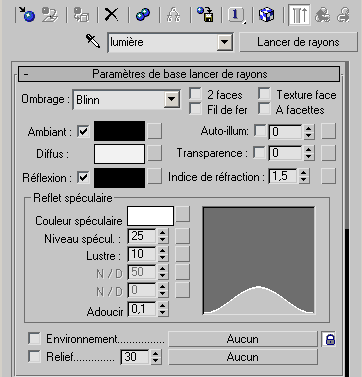Collapse the Paramètres de base lancer de rayons rollout
The image size is (362, 377).
pyautogui.click(x=179, y=74)
